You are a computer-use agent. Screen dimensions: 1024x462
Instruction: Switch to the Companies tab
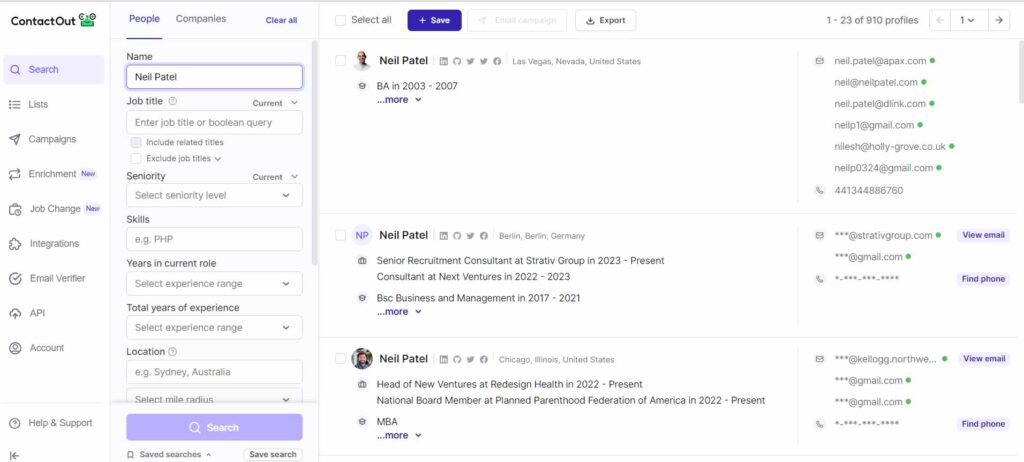click(201, 19)
